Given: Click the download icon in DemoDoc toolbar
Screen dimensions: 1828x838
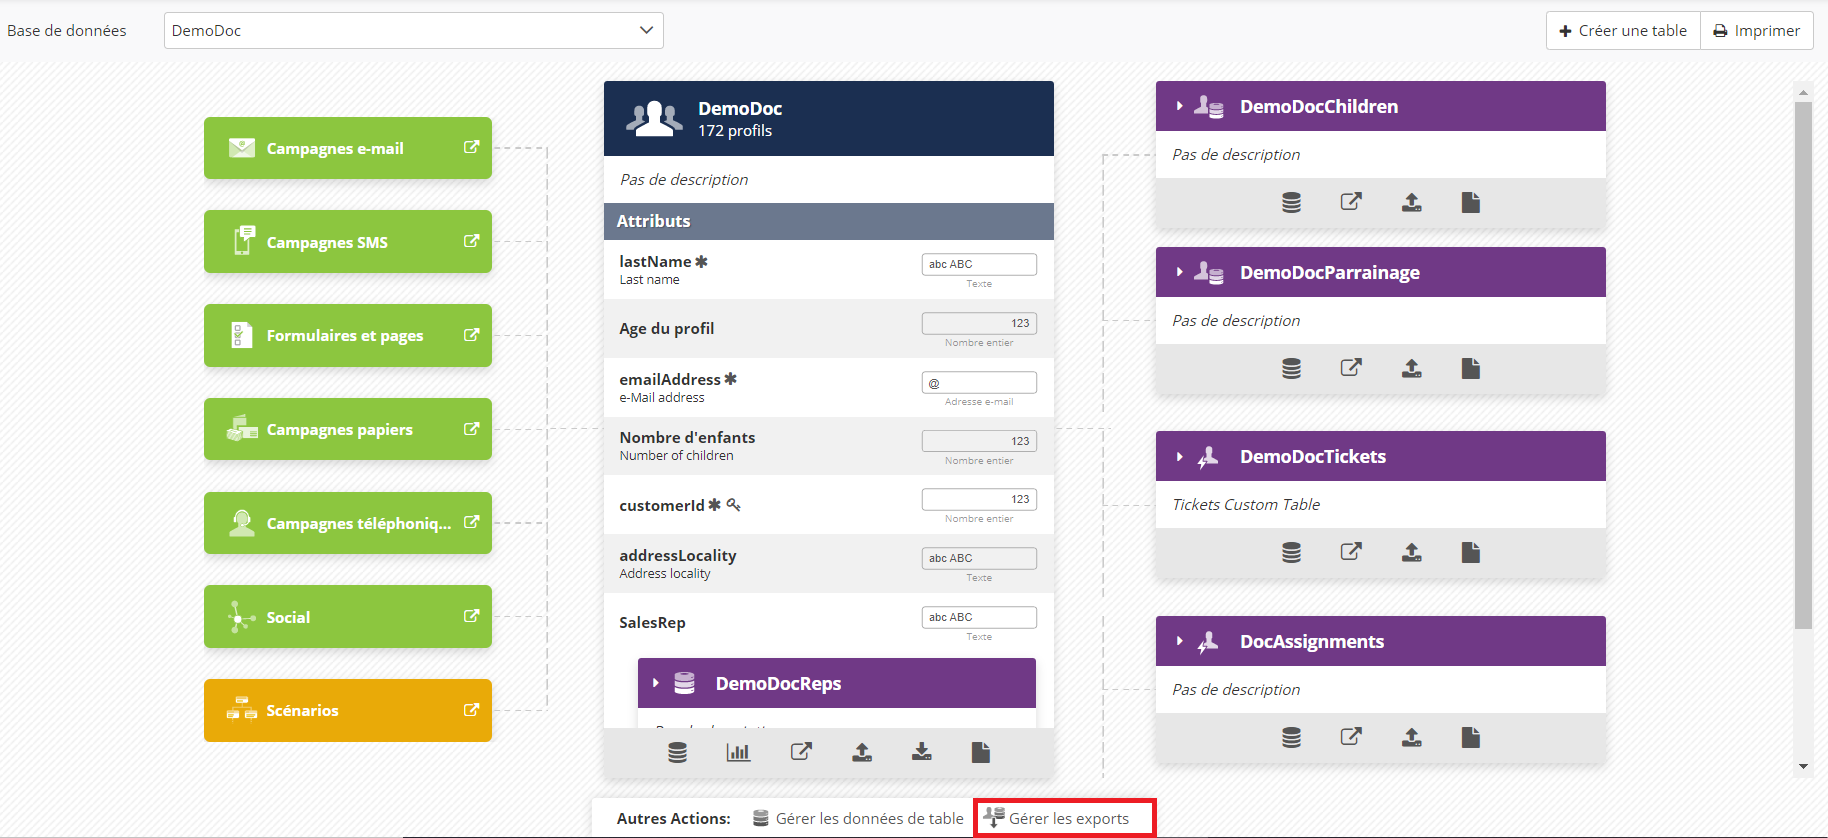Looking at the screenshot, I should click(921, 752).
